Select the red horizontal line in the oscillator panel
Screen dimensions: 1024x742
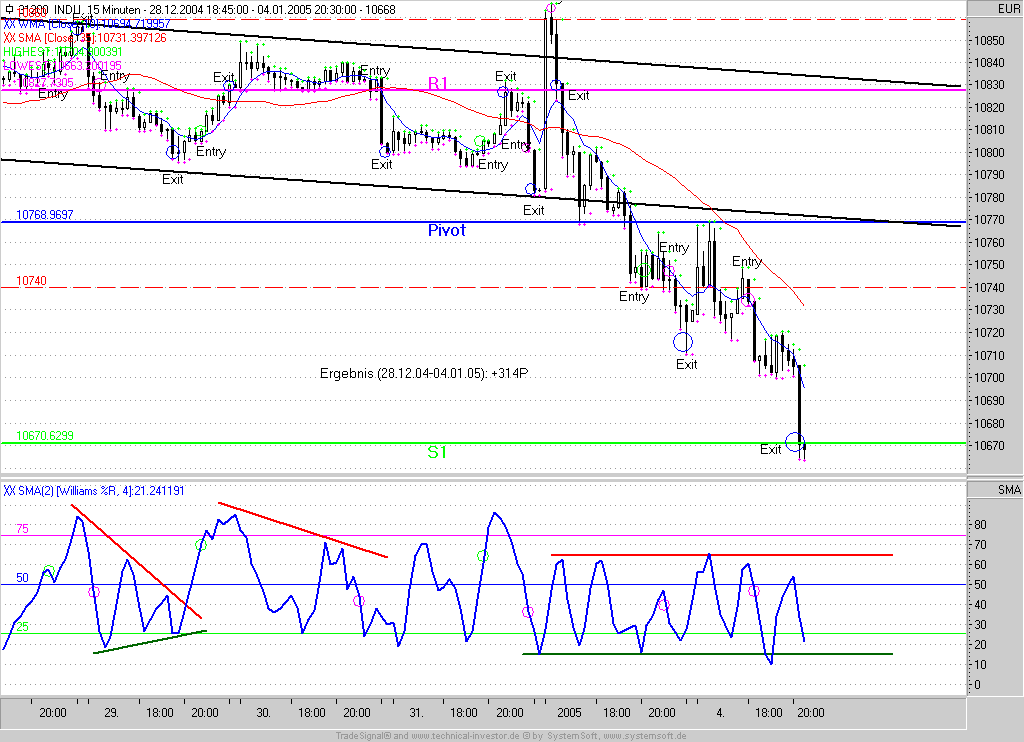click(x=720, y=555)
